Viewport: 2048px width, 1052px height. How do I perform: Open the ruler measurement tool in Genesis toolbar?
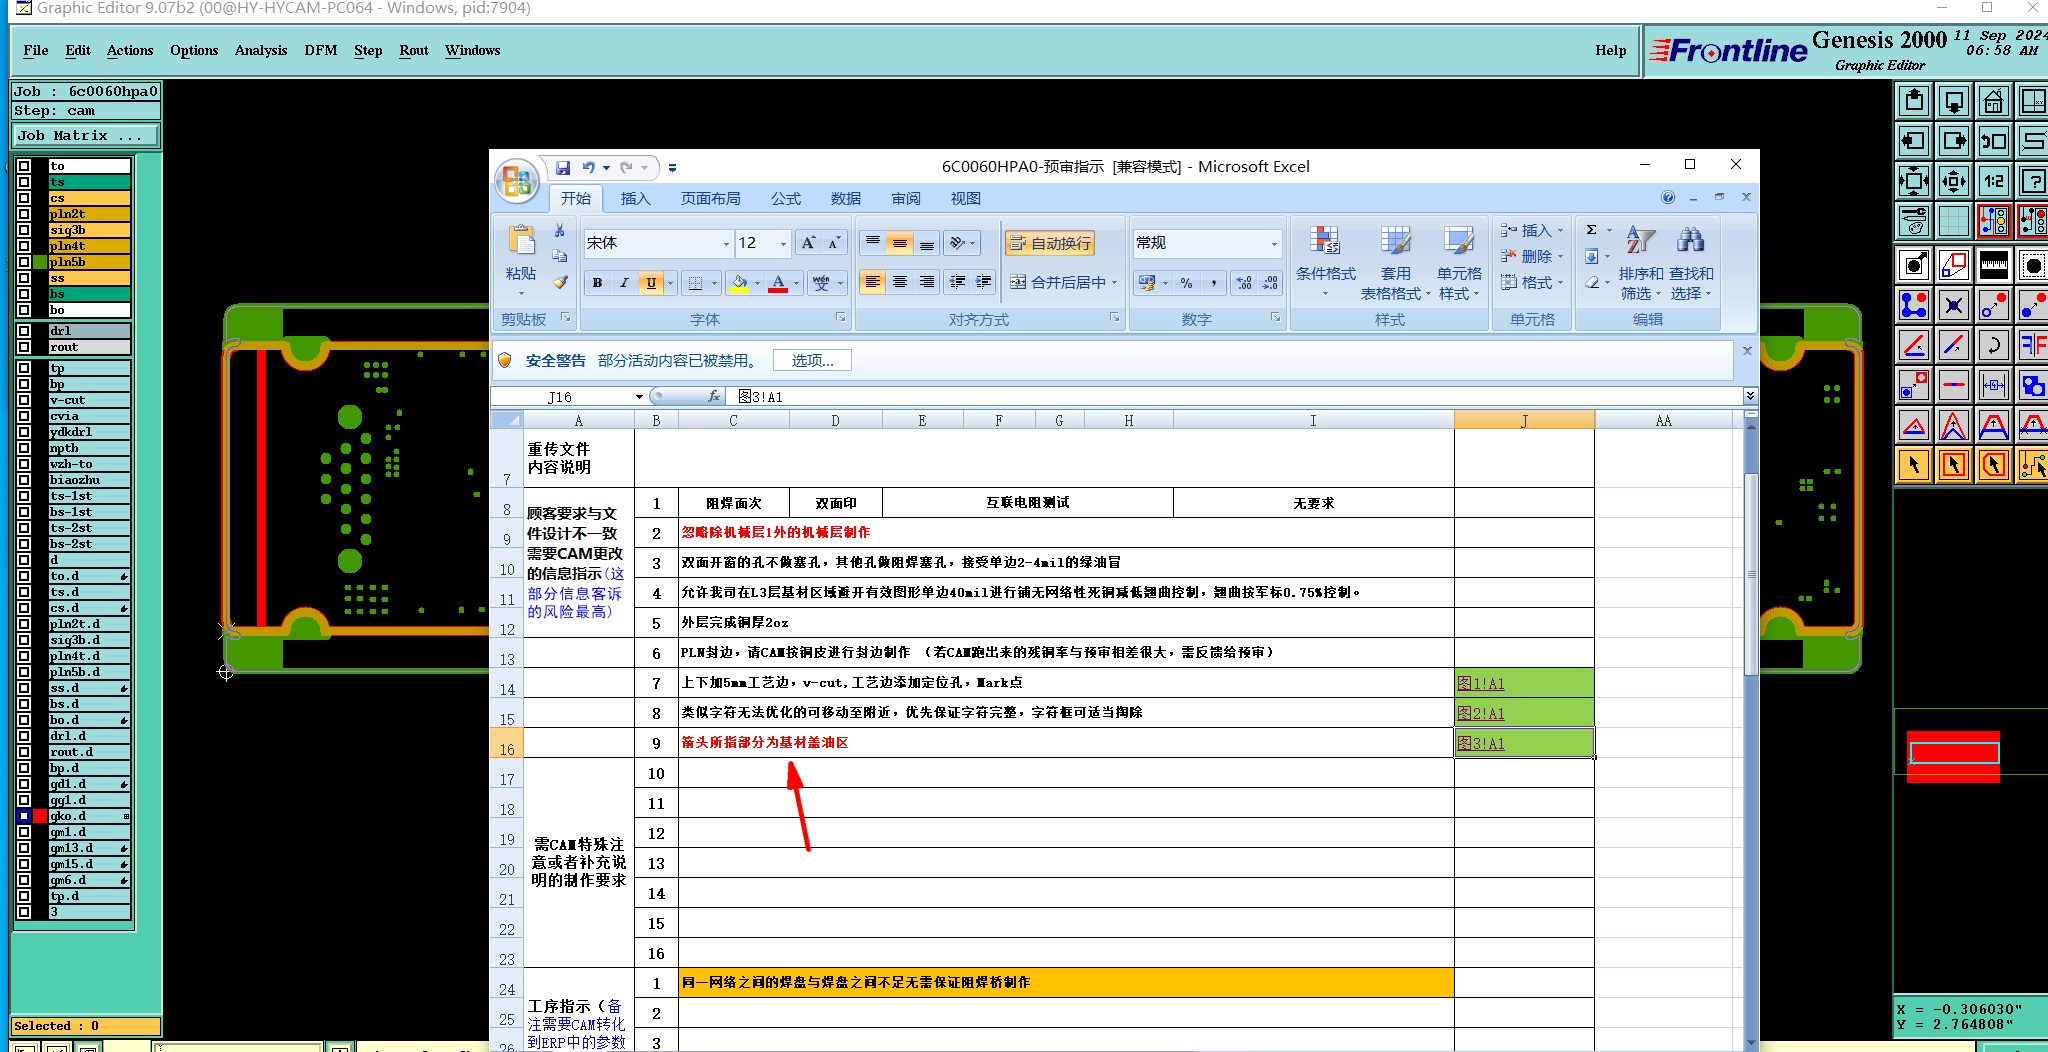pyautogui.click(x=1993, y=265)
